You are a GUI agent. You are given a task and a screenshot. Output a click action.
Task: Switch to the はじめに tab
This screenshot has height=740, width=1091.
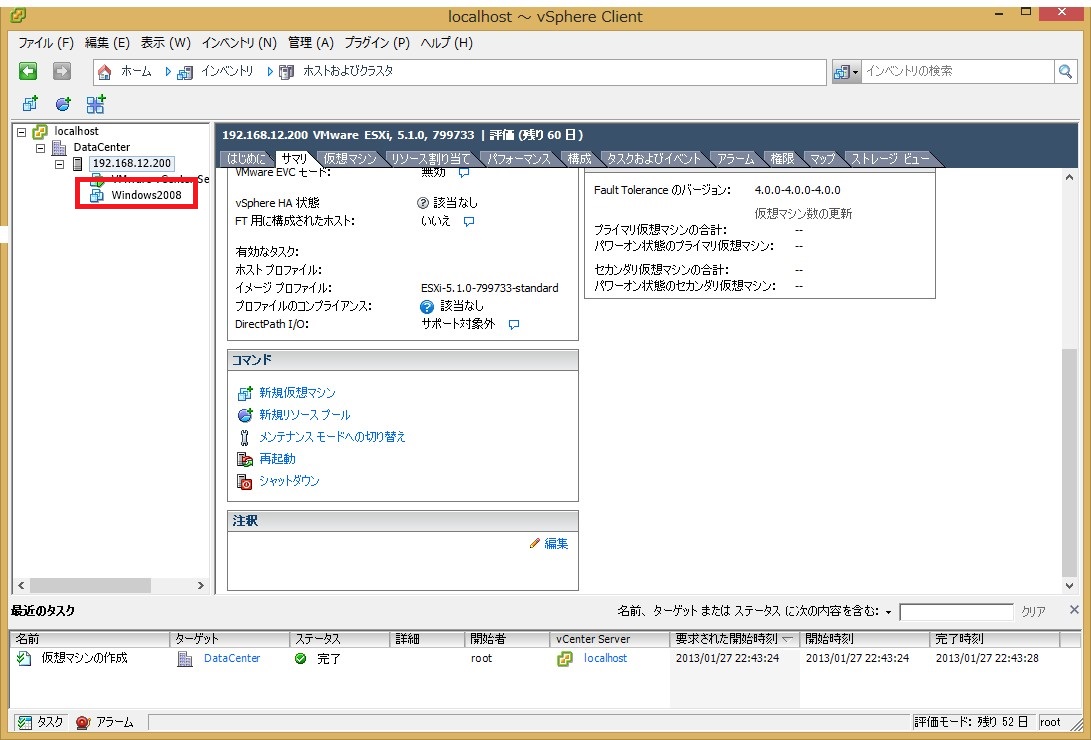tap(246, 159)
